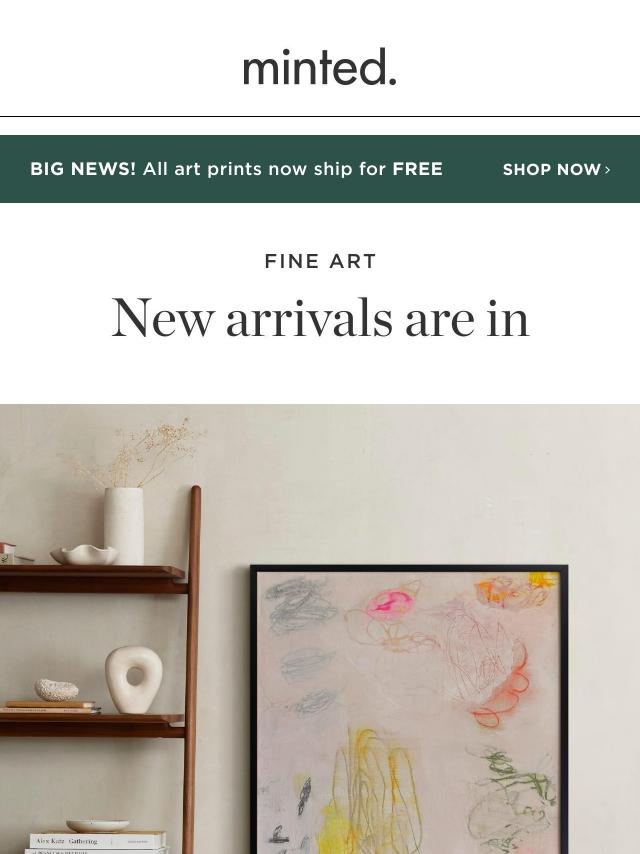Click the Alex Katz Gathering book

coord(98,840)
